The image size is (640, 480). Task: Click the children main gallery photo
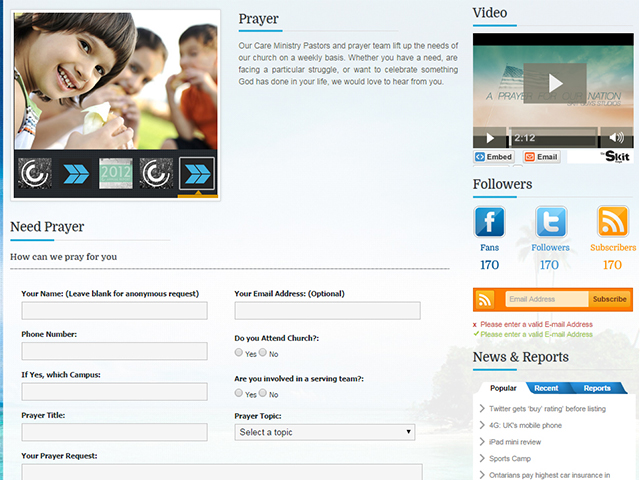116,81
